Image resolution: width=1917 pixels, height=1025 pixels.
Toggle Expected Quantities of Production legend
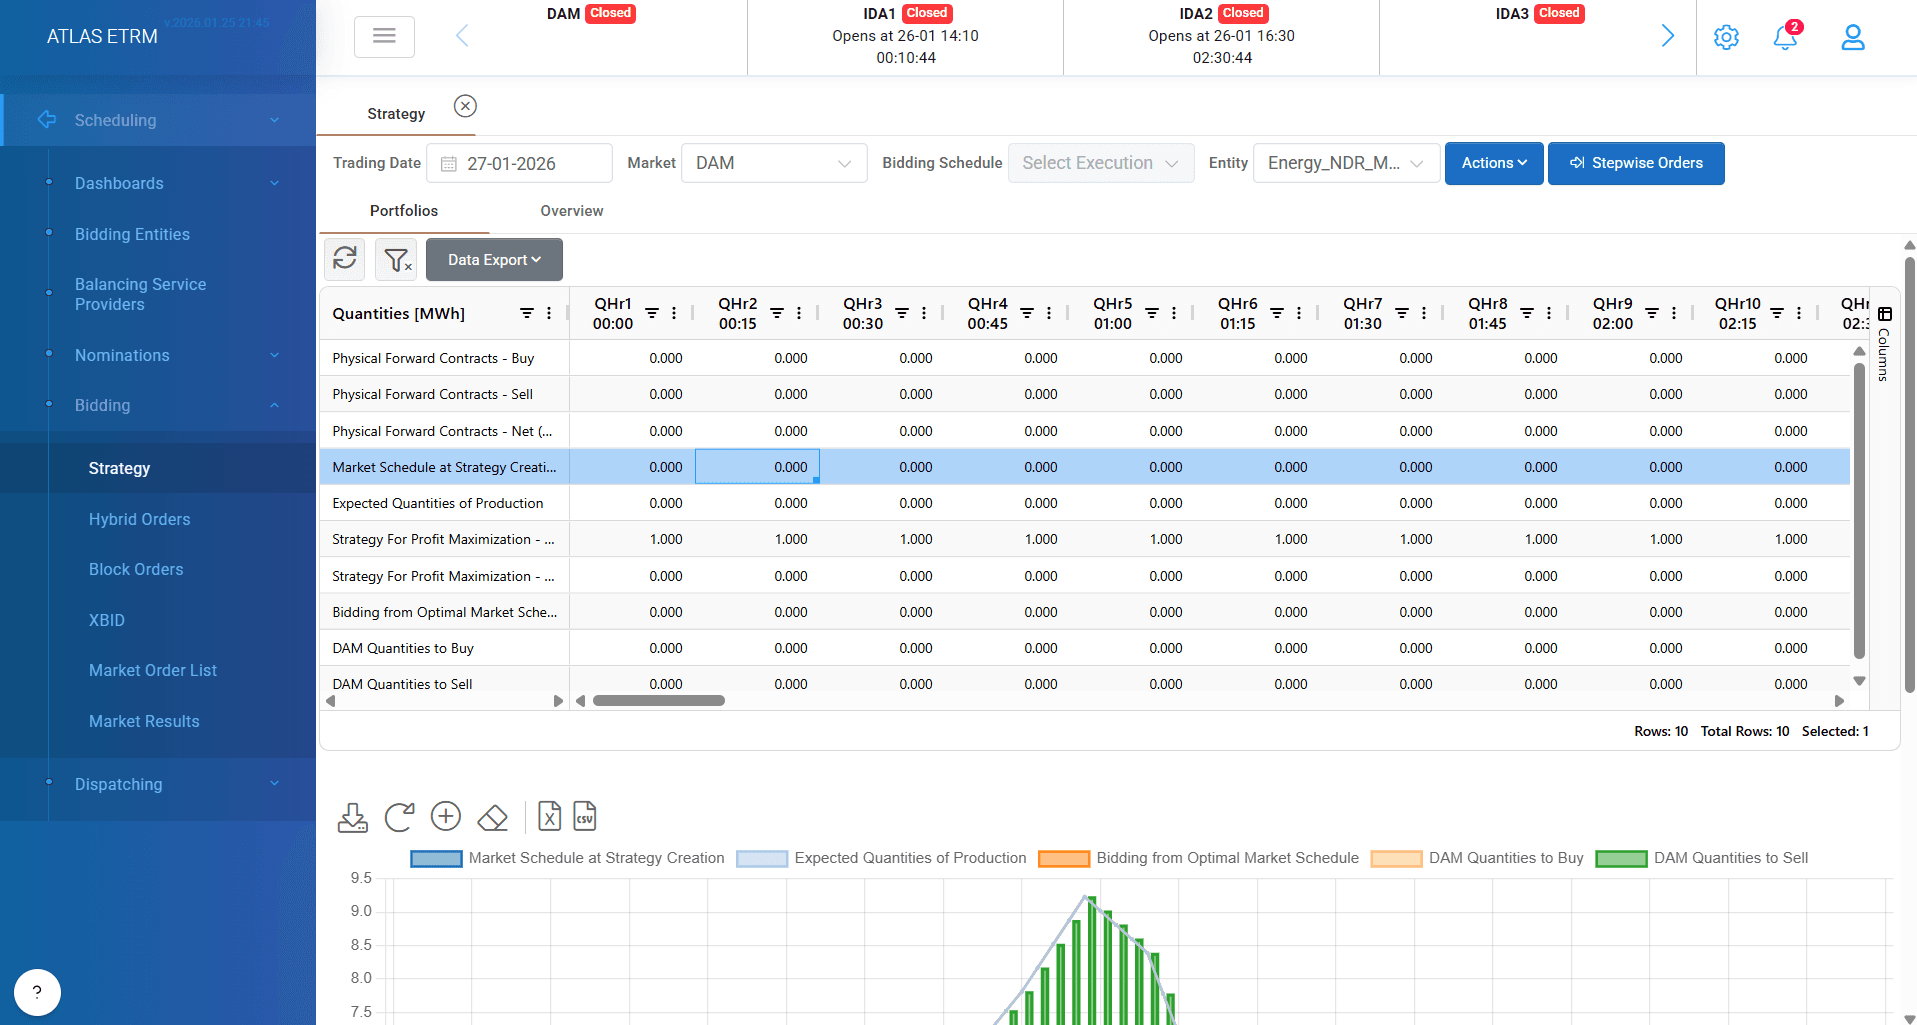pos(881,858)
